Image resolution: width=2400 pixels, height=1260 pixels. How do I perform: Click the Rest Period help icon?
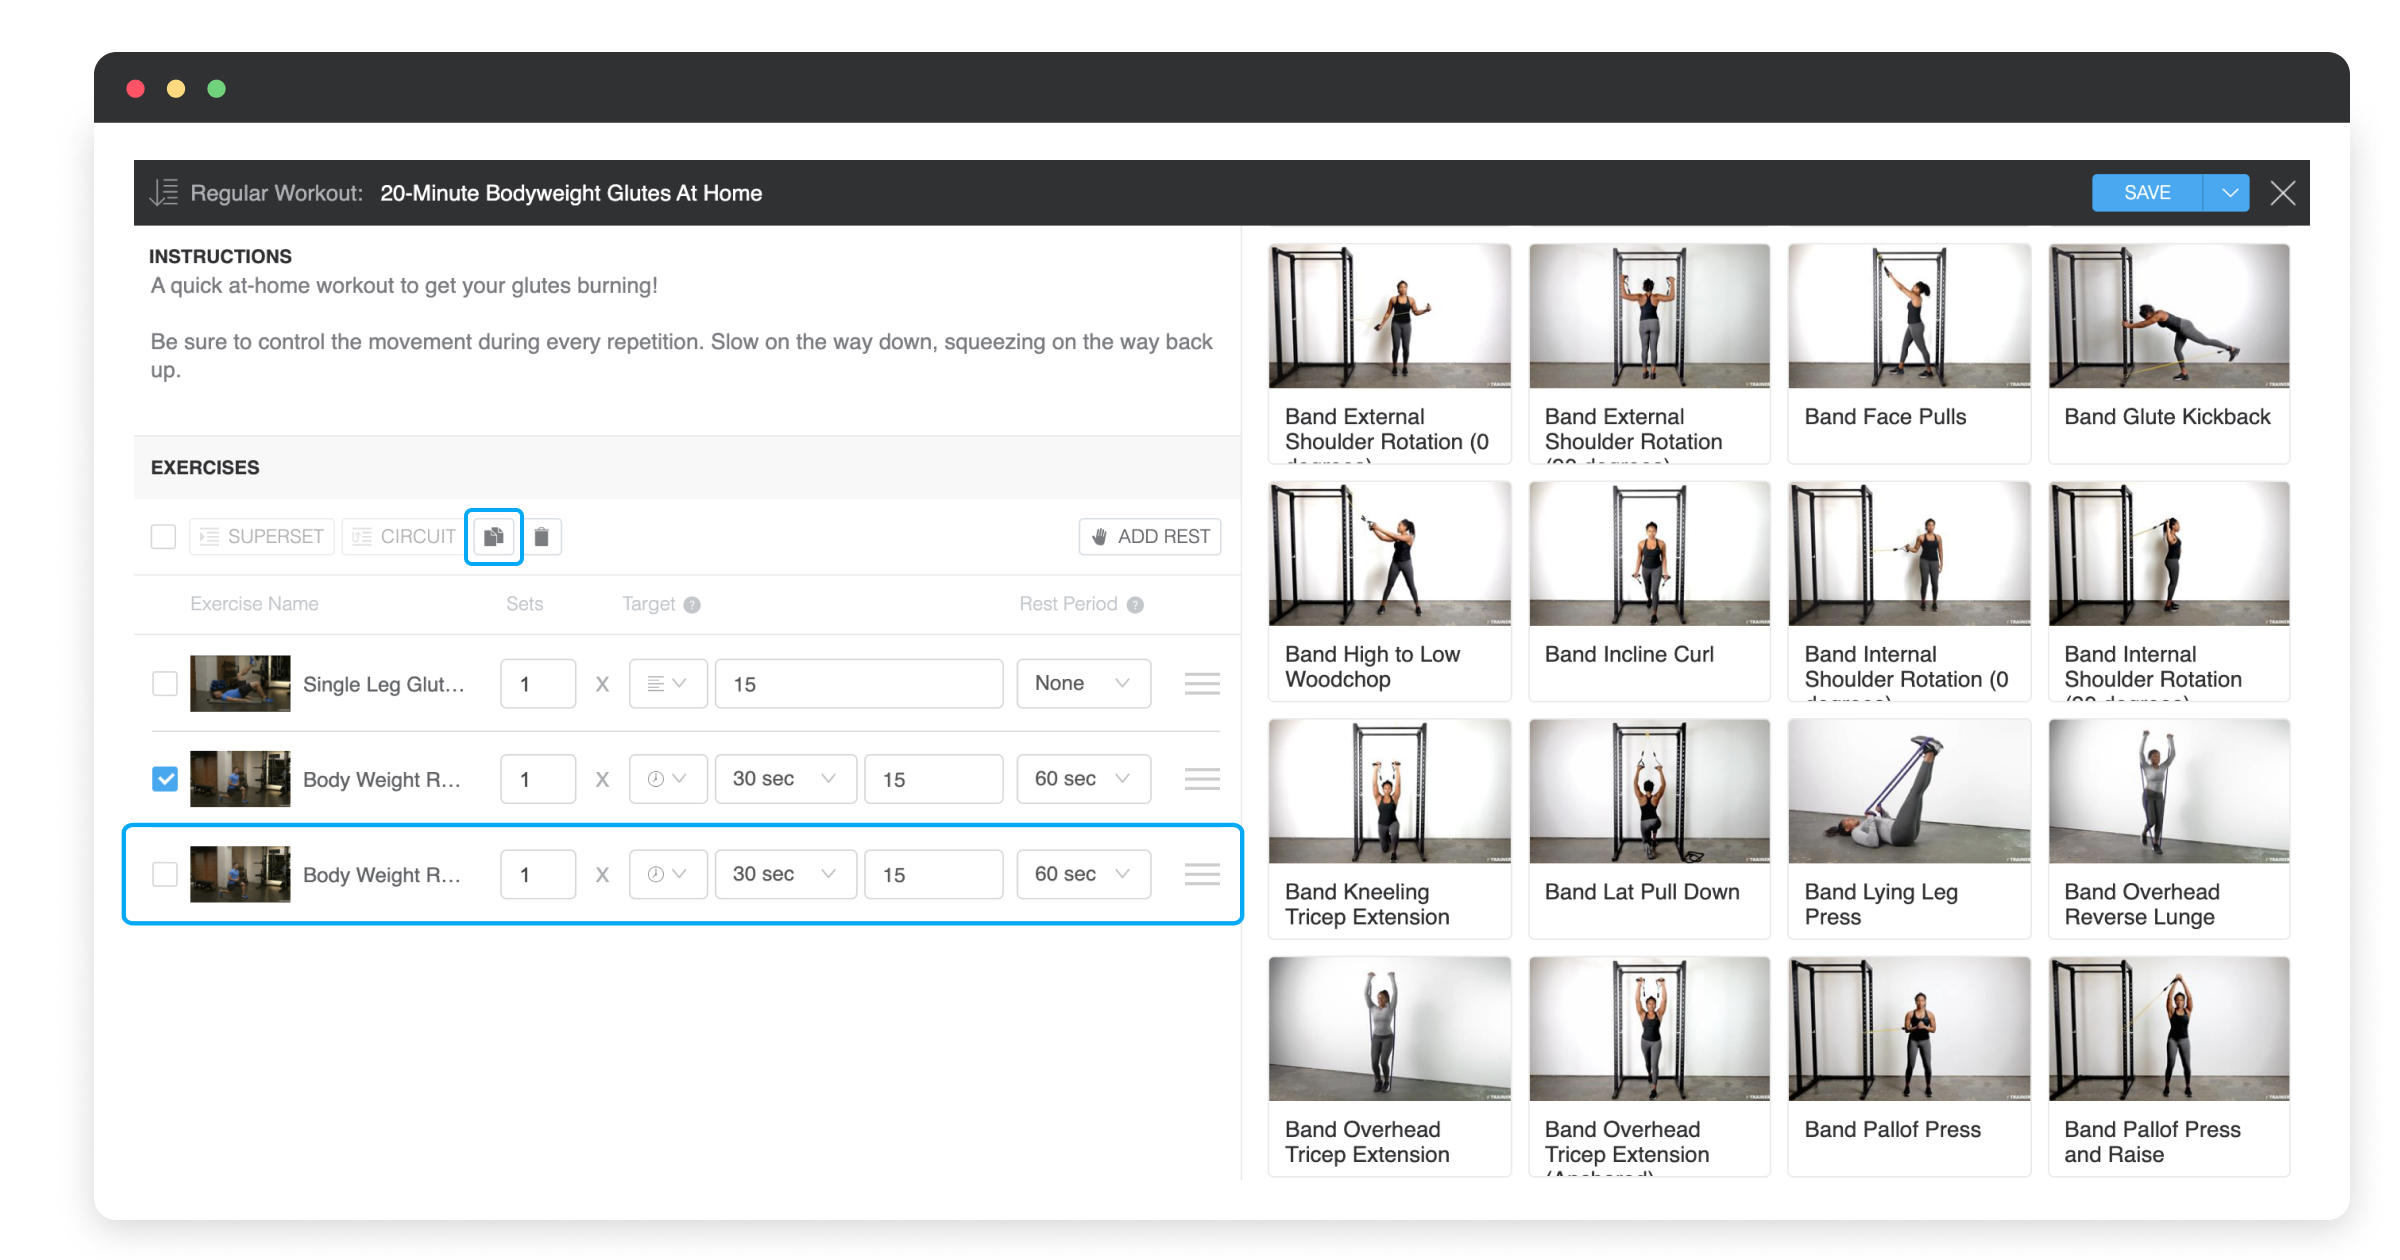coord(1135,605)
